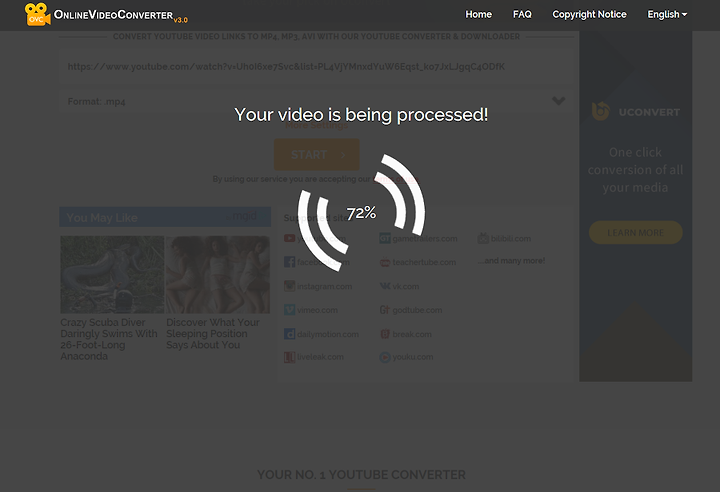Open the FAQ page

pos(522,14)
